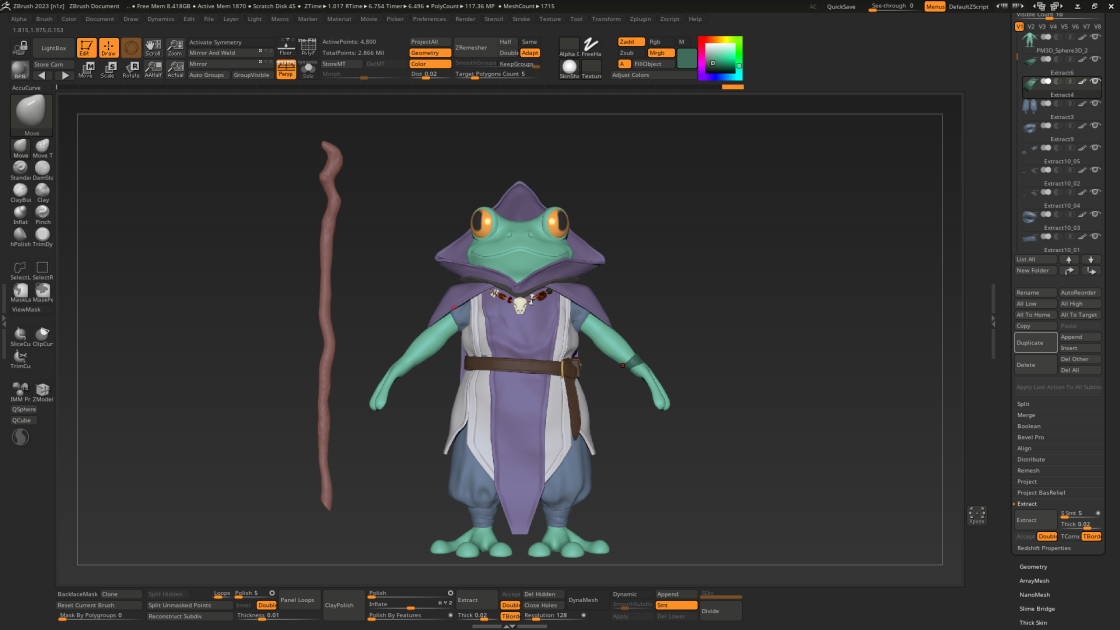Image resolution: width=1120 pixels, height=630 pixels.
Task: Open the Zplugin menu
Action: pos(640,19)
